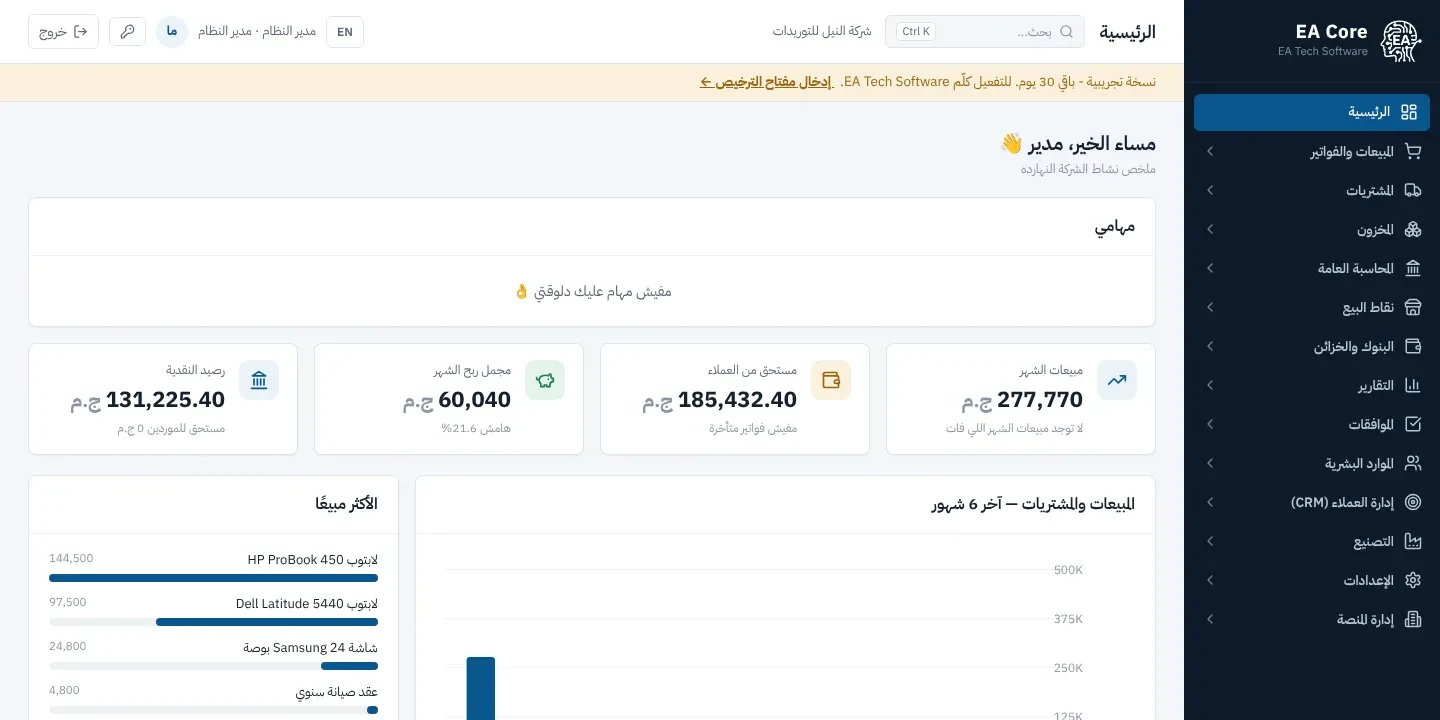Image resolution: width=1440 pixels, height=720 pixels.
Task: Expand the التقارير chevron
Action: tap(1210, 385)
